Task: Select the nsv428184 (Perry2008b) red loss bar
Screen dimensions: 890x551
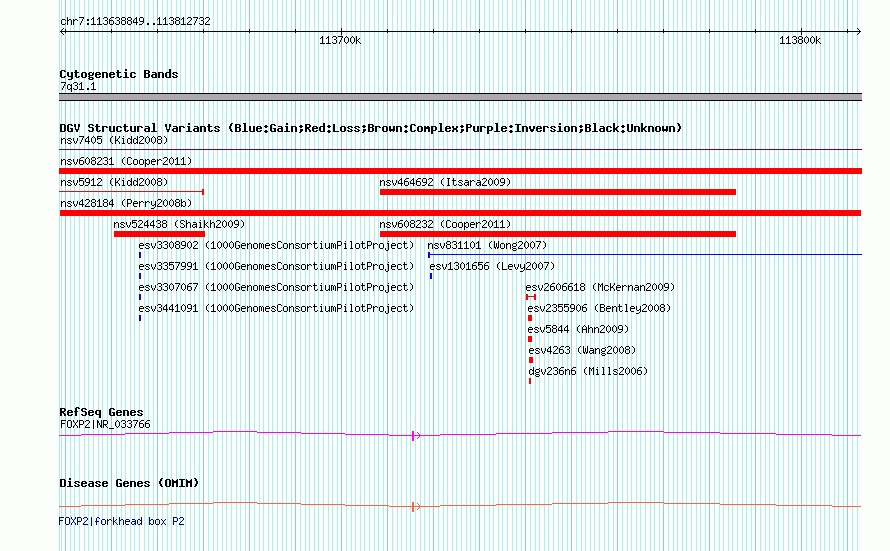Action: tap(460, 213)
